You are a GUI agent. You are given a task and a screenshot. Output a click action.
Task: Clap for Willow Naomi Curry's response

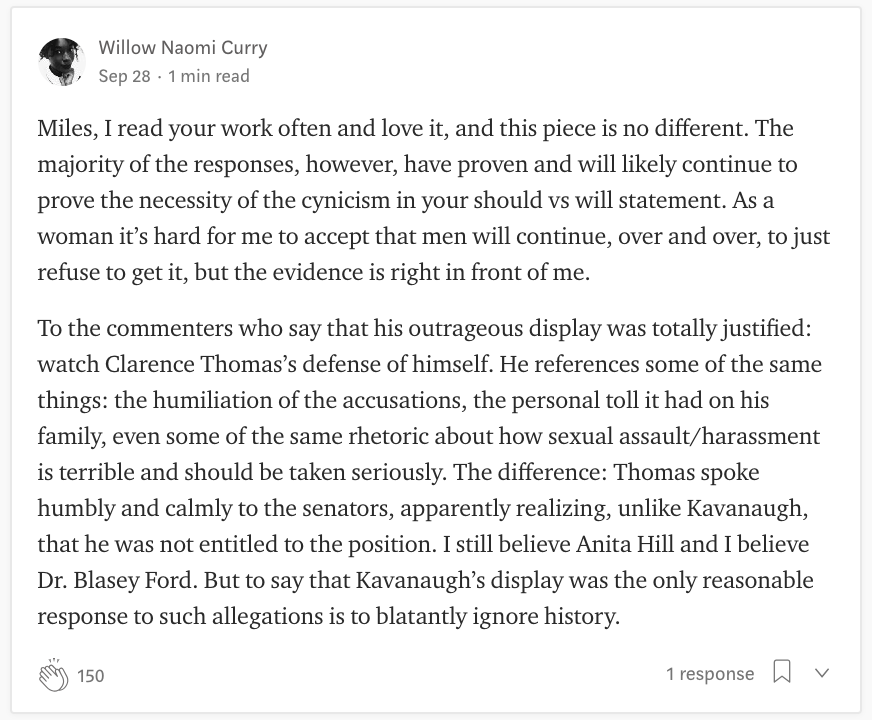[x=53, y=675]
